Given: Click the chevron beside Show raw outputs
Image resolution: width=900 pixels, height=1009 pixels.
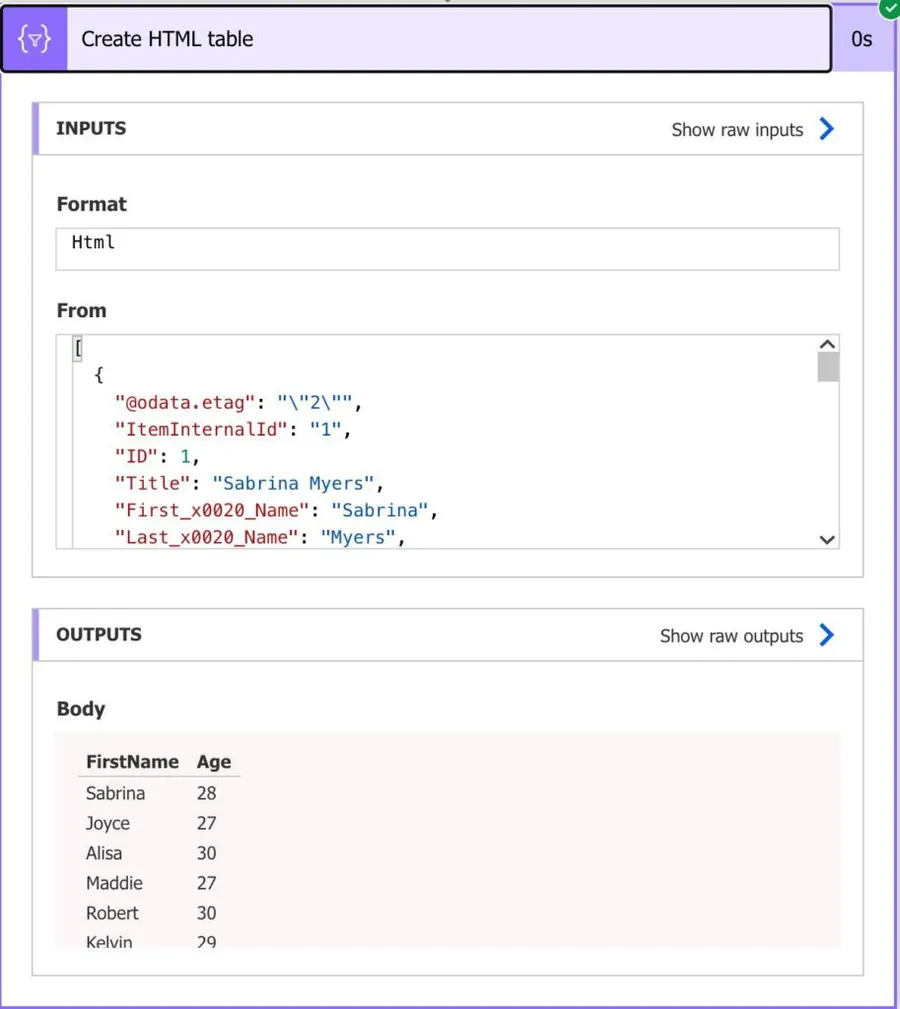Looking at the screenshot, I should pos(826,635).
